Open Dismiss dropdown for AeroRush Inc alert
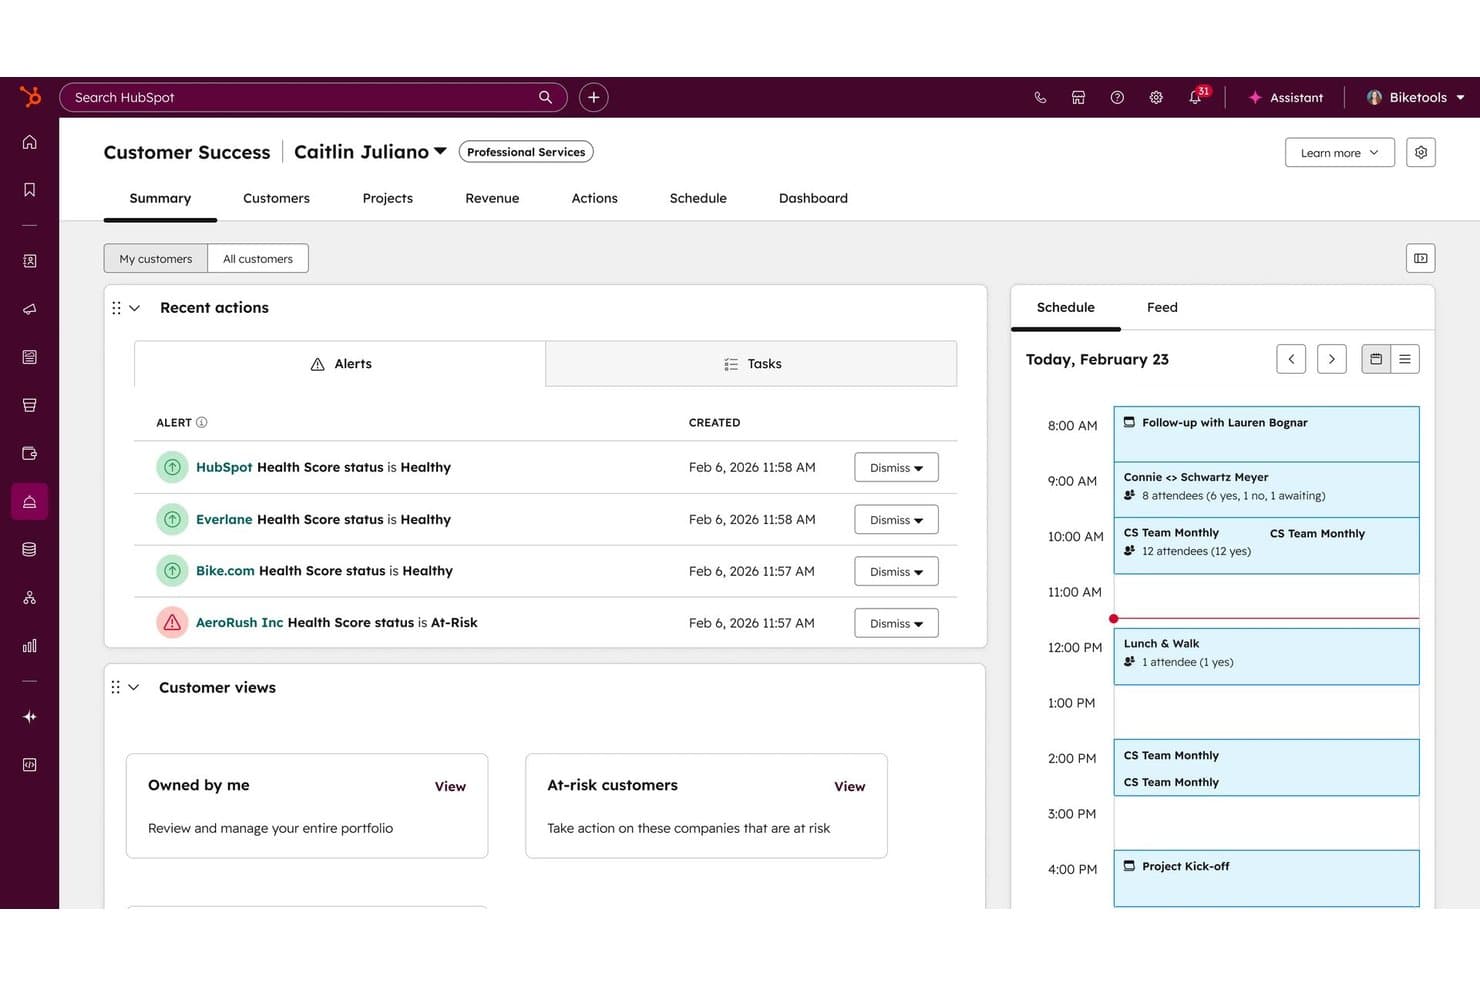The image size is (1480, 987). (x=896, y=623)
